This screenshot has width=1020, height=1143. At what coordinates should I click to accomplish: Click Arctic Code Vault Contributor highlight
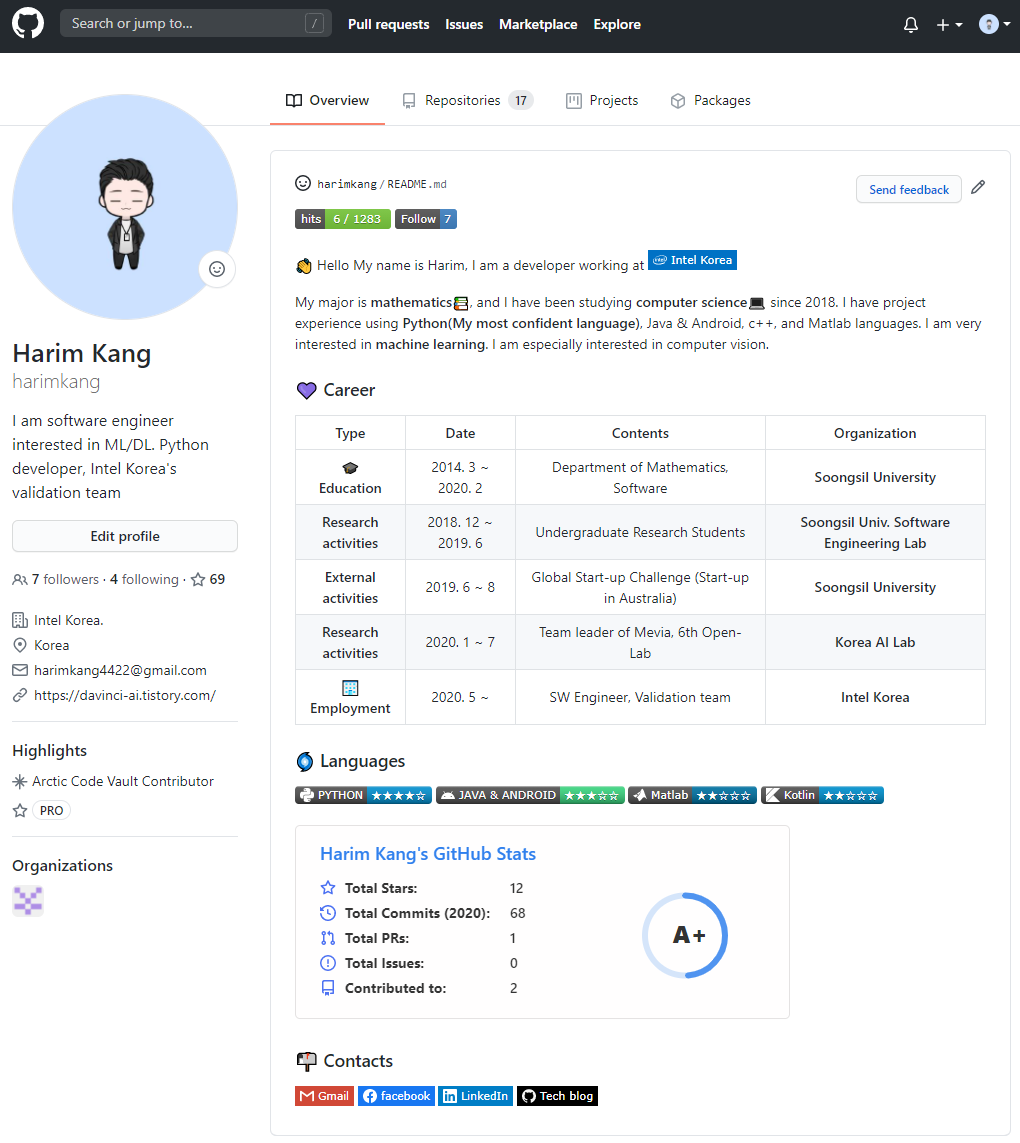122,781
